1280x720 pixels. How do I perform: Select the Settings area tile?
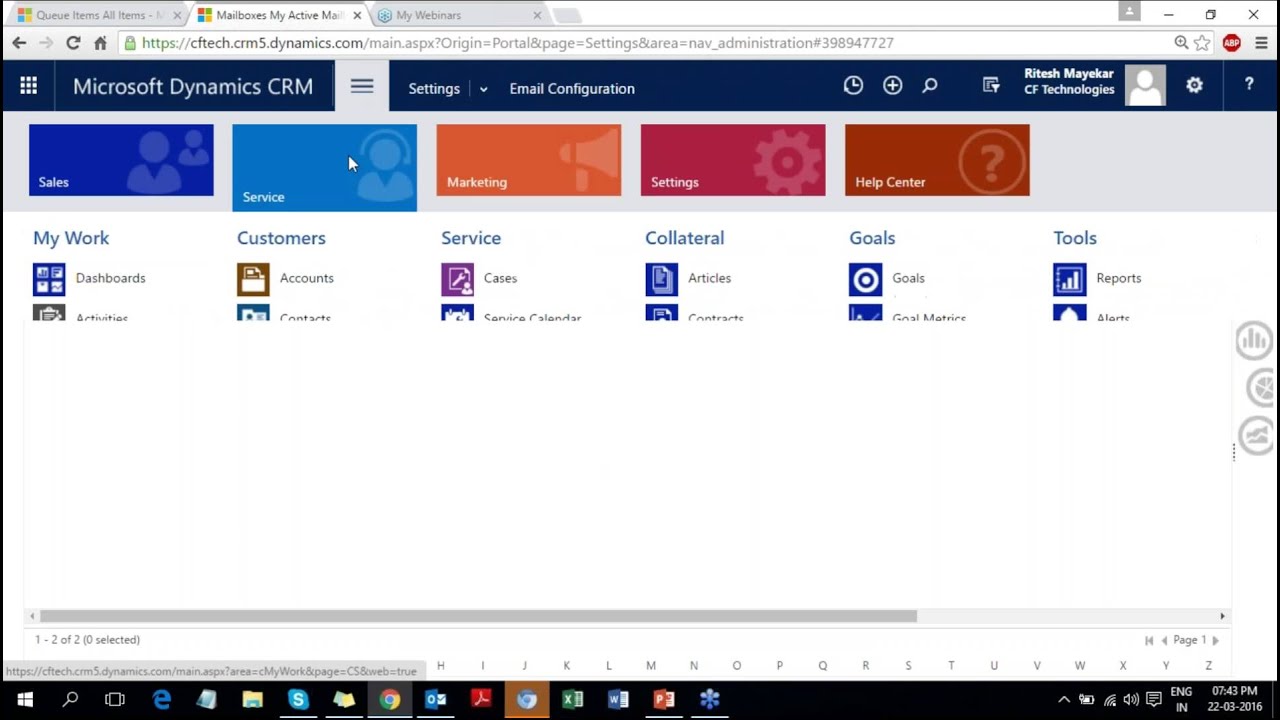733,160
